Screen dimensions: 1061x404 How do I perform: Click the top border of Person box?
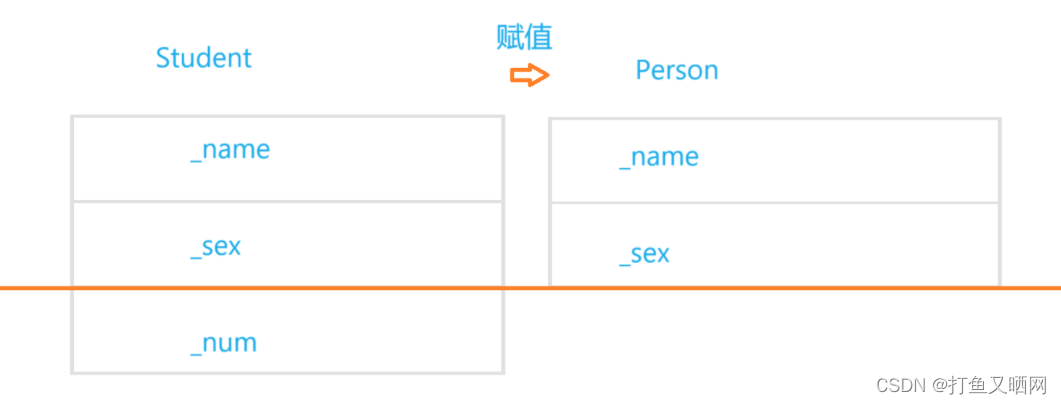click(x=775, y=119)
